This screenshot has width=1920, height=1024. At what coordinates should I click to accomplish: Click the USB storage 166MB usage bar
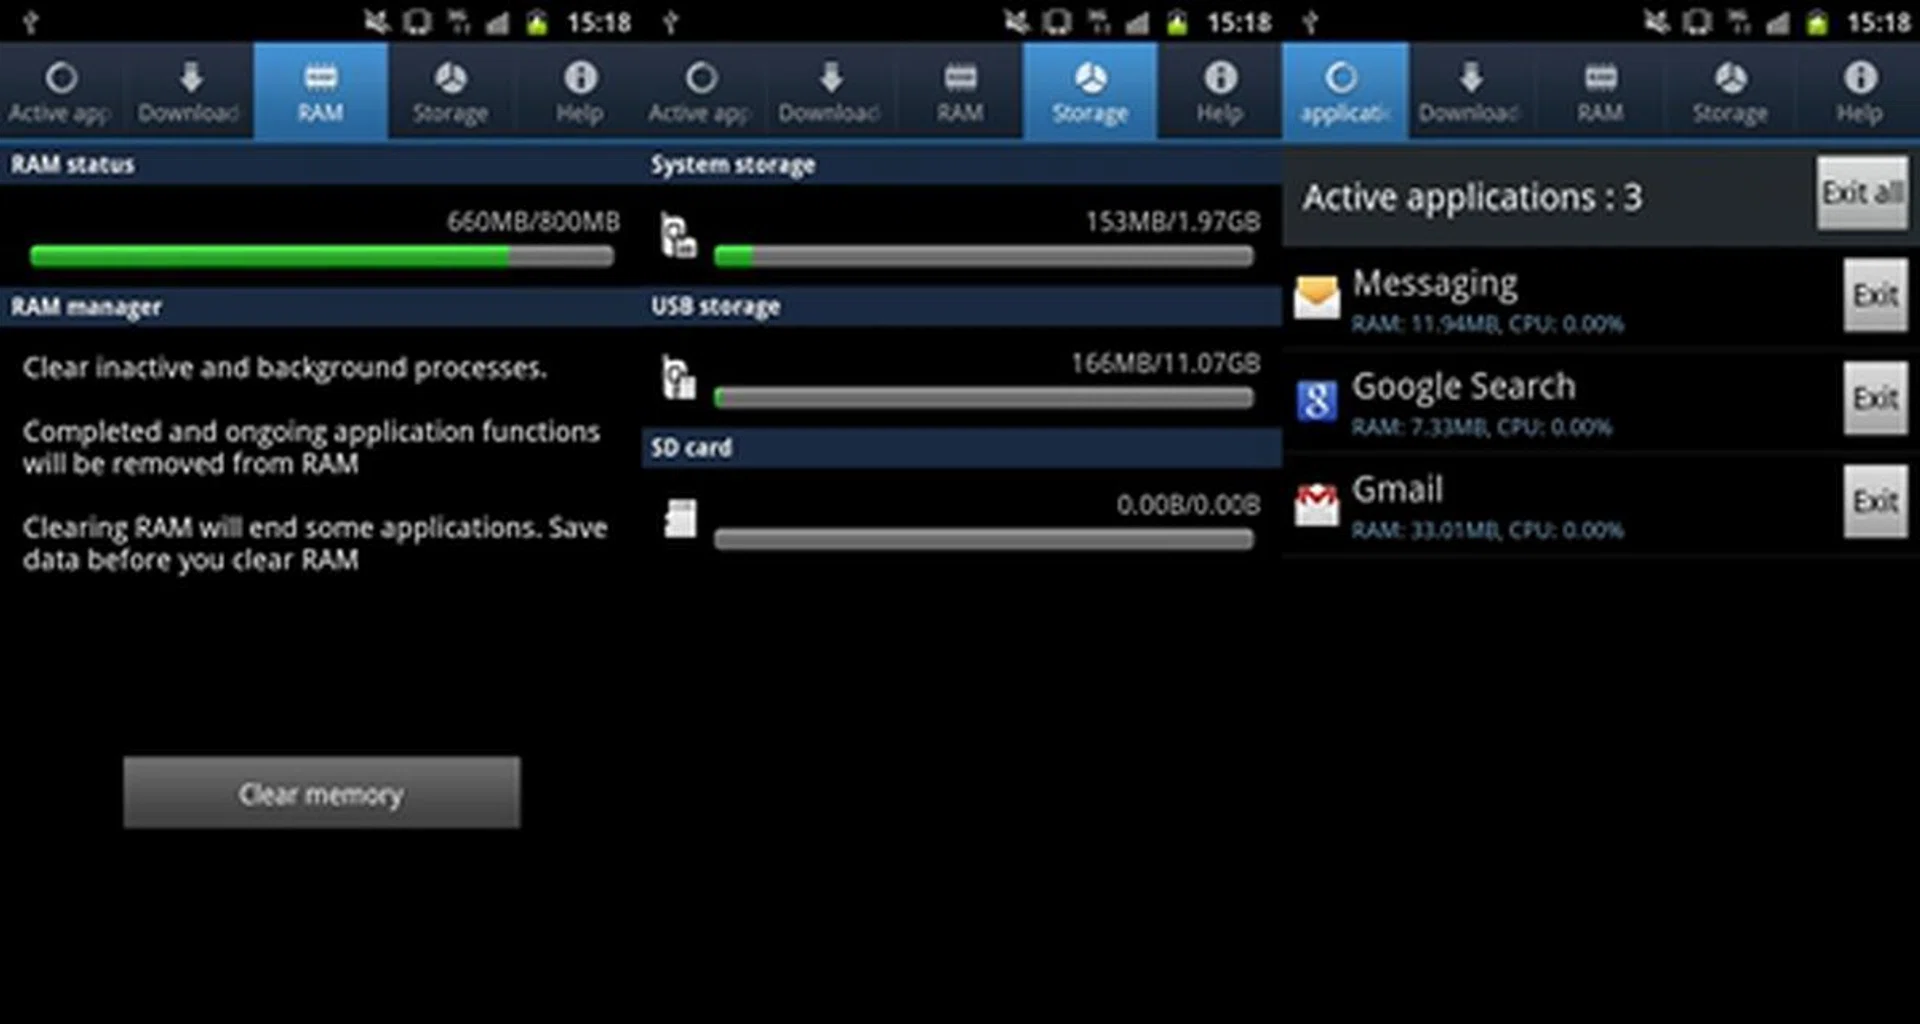[x=983, y=398]
